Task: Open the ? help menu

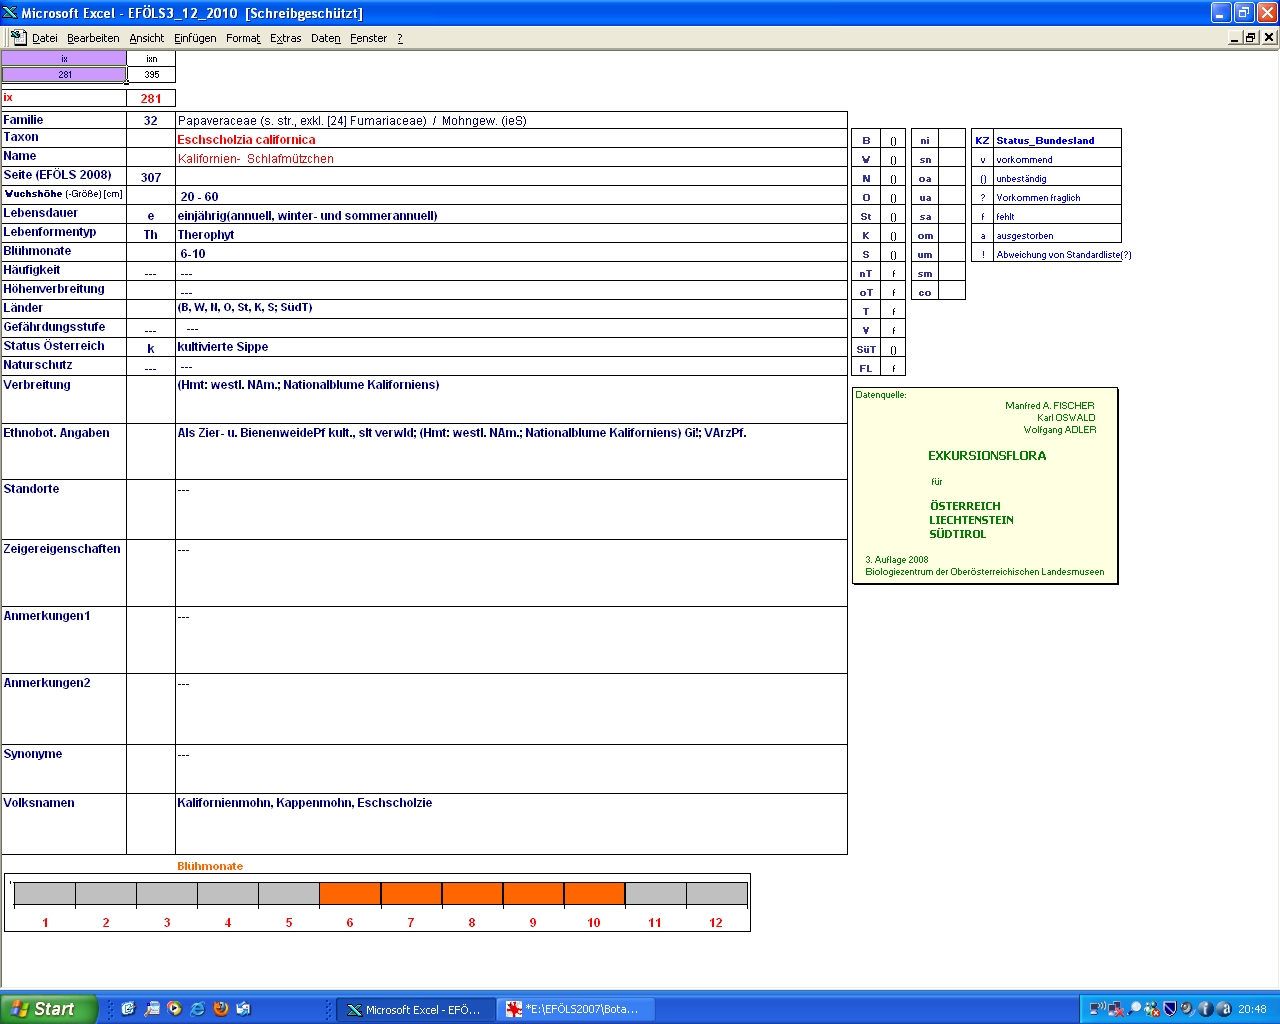Action: click(400, 38)
